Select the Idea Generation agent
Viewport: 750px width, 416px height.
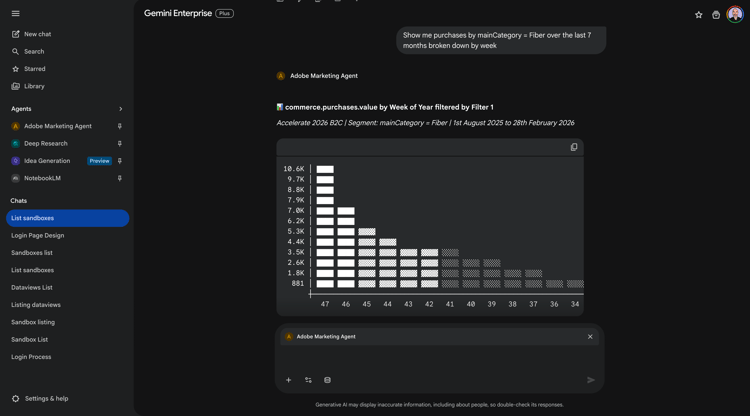(47, 161)
